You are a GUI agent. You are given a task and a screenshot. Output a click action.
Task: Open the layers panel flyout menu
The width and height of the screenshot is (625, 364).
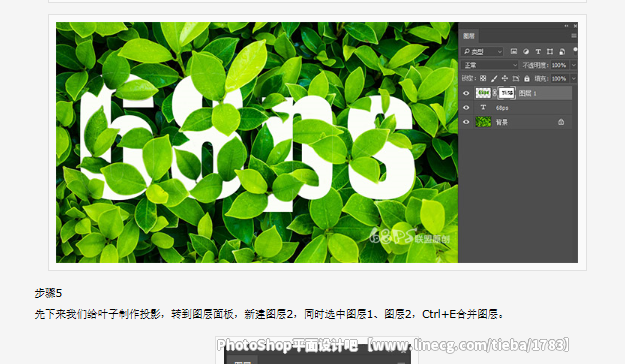pos(574,36)
